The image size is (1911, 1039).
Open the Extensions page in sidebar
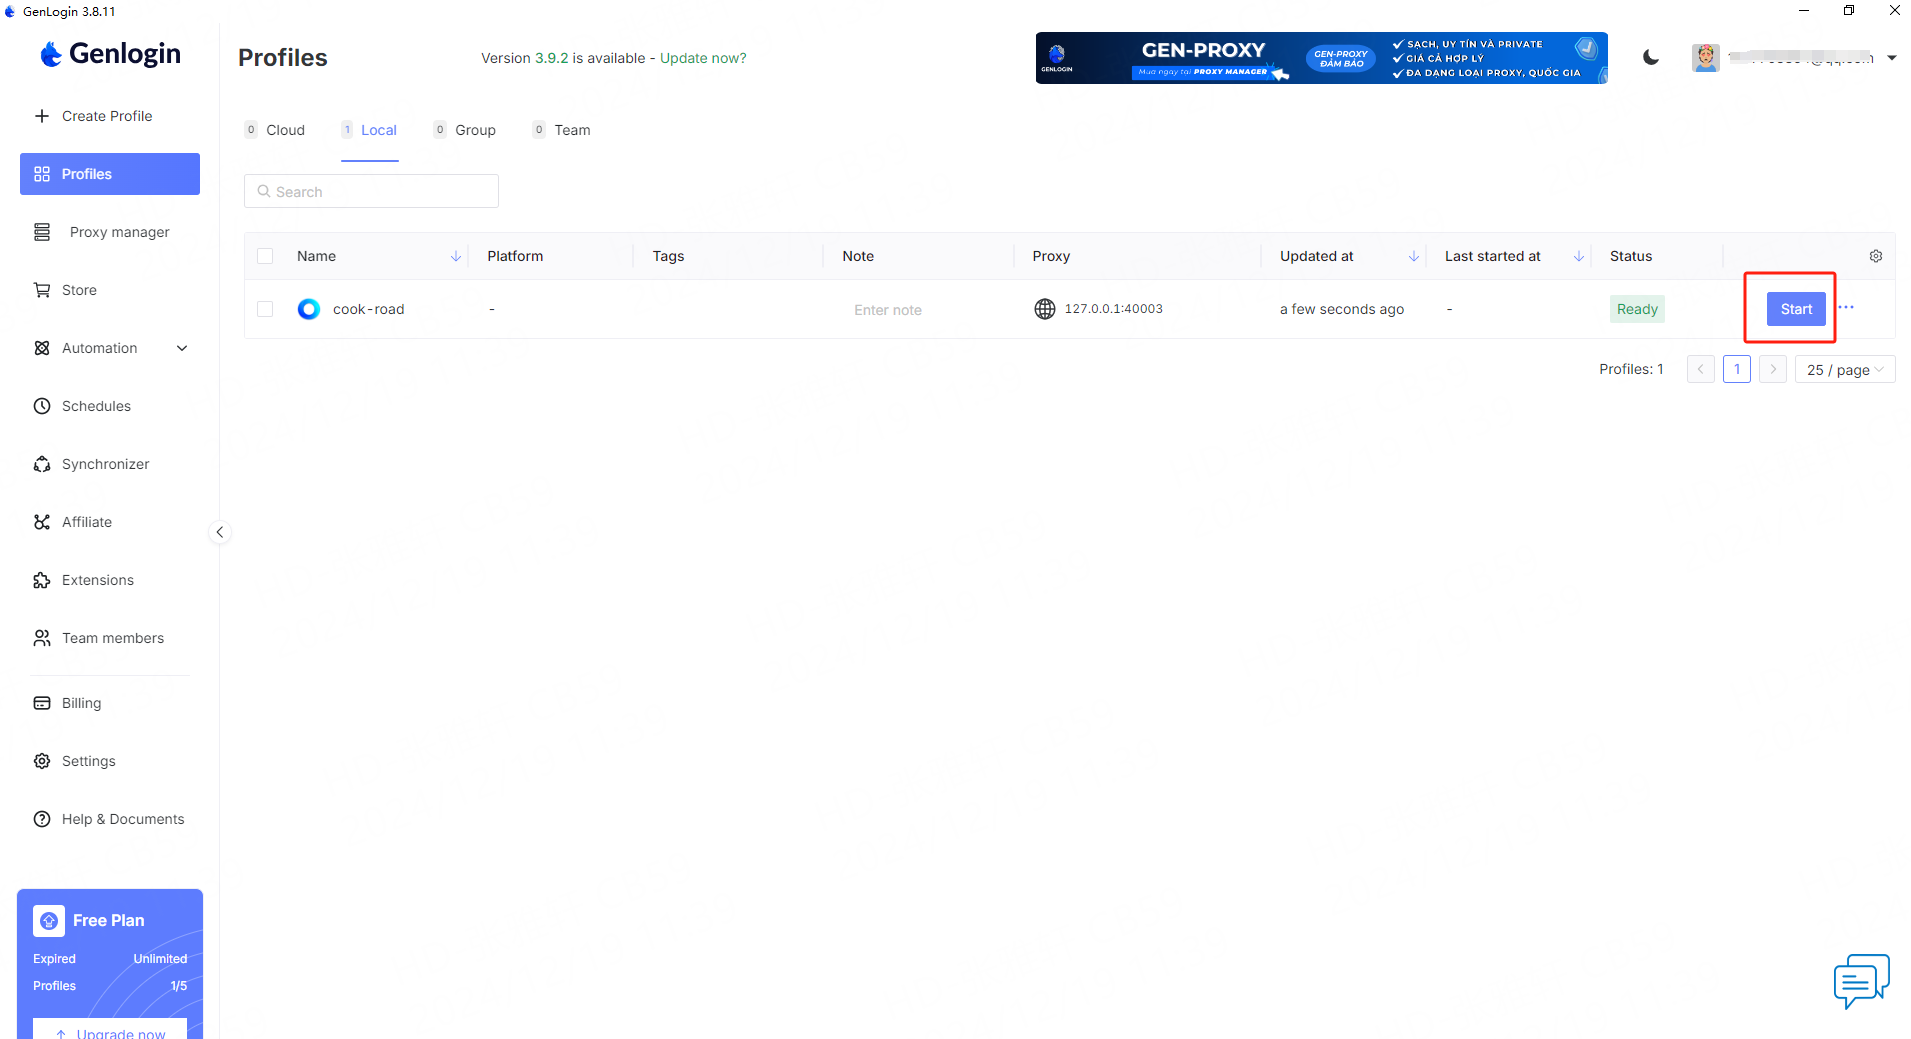(97, 580)
